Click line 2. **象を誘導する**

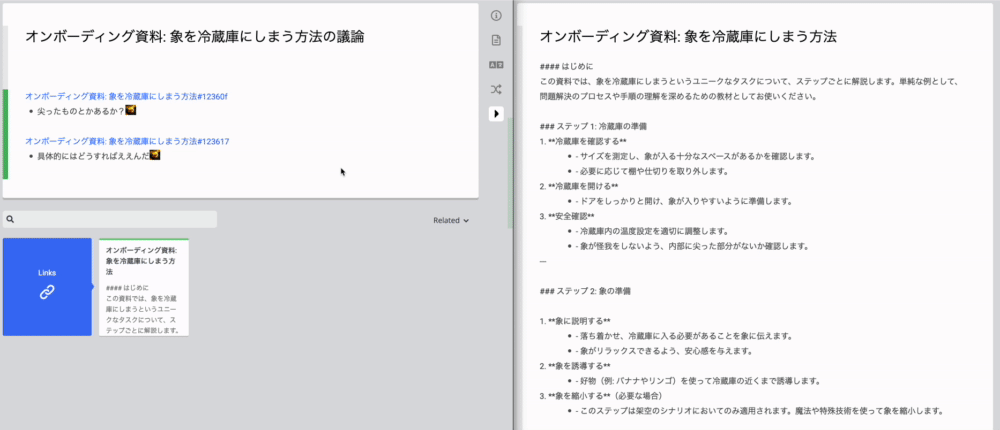(575, 366)
